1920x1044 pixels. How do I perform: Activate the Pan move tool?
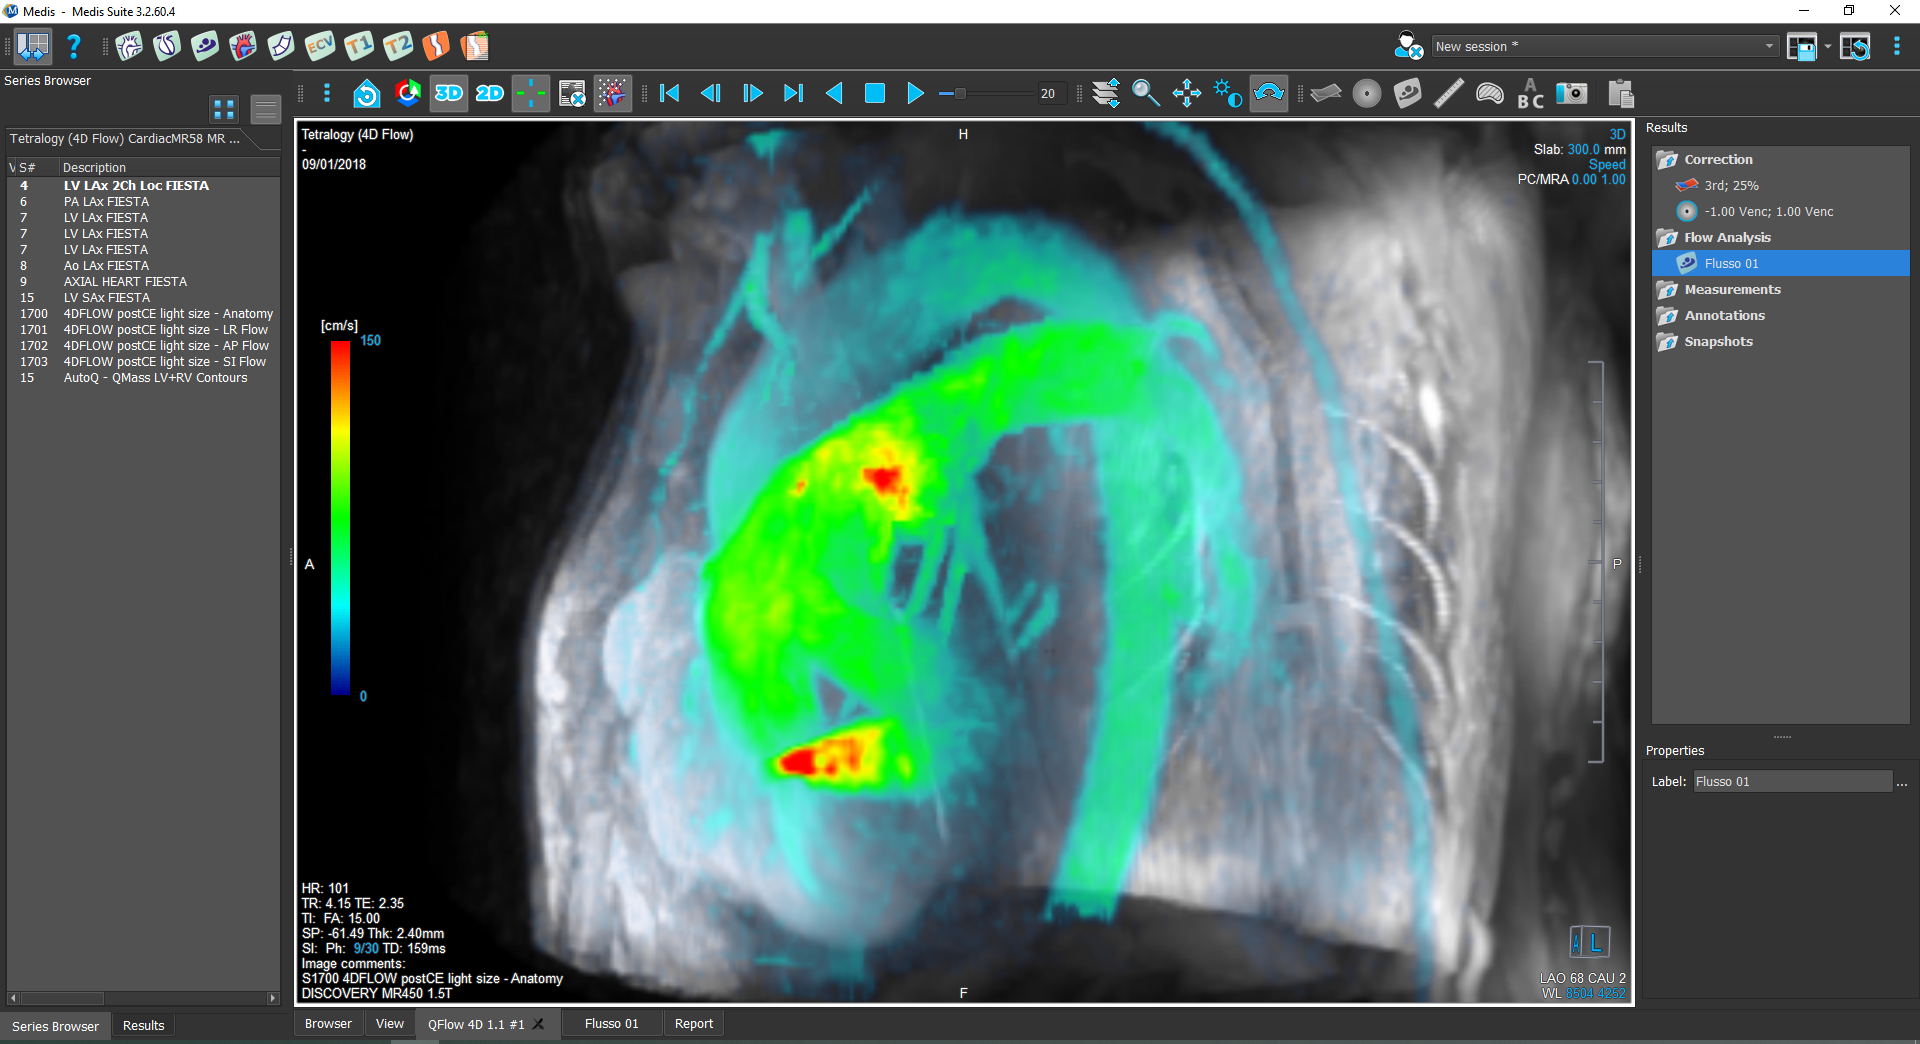pos(1186,93)
